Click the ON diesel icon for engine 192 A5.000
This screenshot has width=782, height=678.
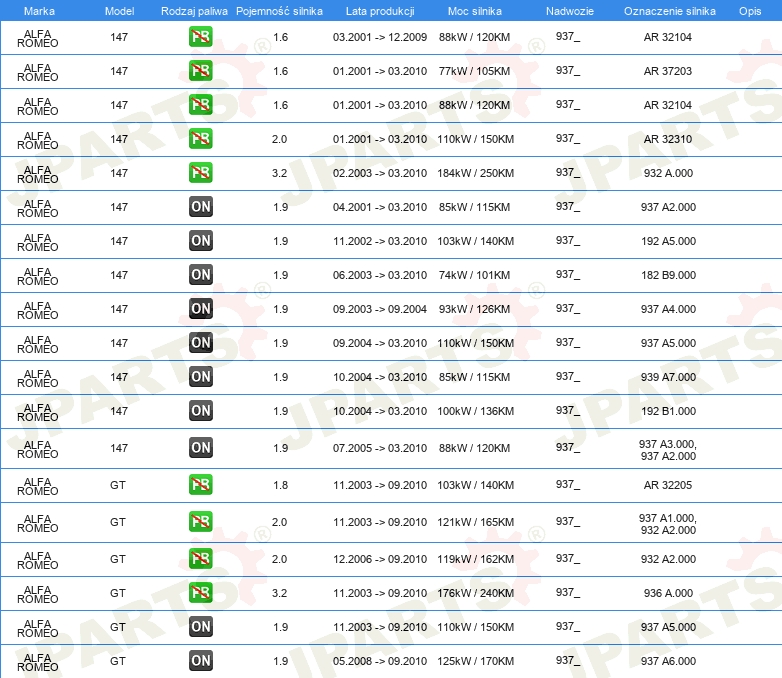click(200, 241)
